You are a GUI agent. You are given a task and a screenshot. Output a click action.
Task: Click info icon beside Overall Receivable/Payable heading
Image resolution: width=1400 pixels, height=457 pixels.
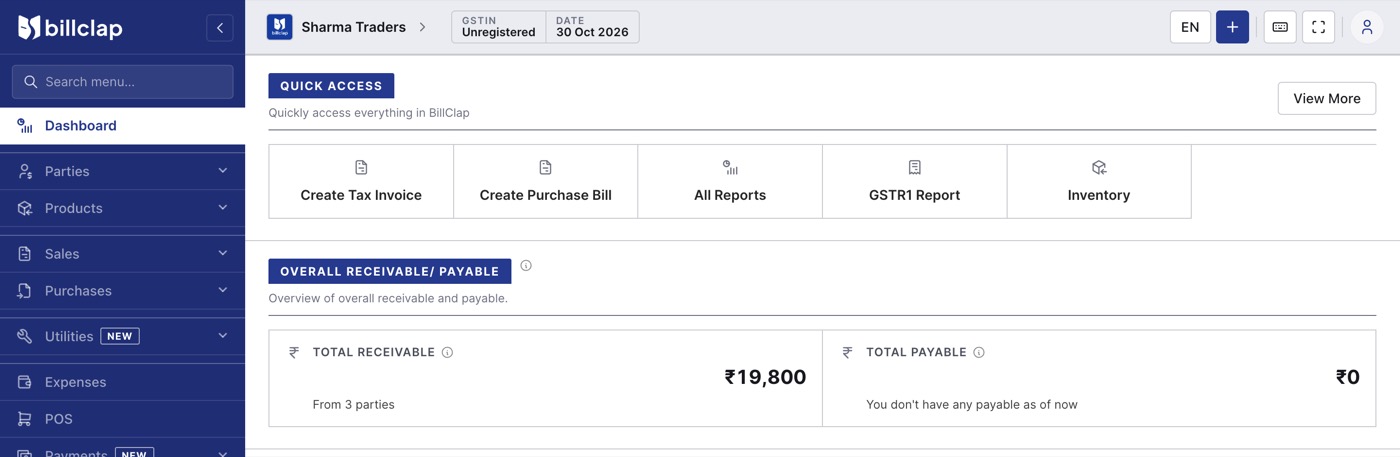(526, 266)
